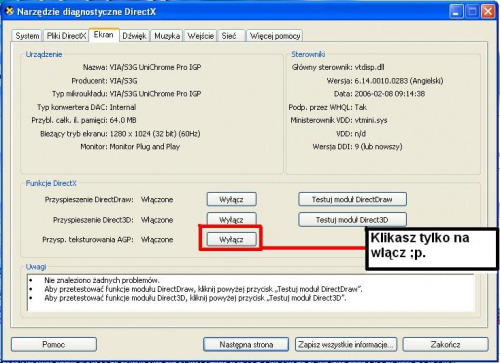Switch to the Muzyka tab

pos(167,36)
